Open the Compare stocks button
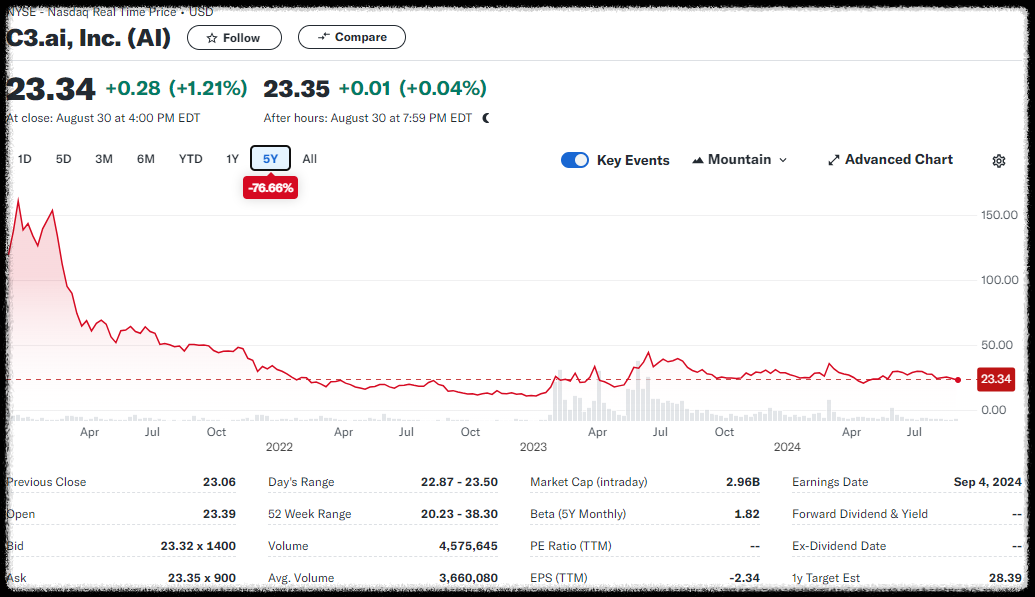The height and width of the screenshot is (597, 1035). (x=352, y=37)
